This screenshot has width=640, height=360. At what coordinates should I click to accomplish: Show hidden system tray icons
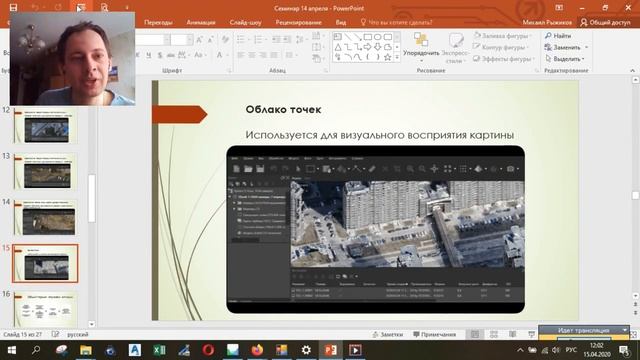(520, 350)
